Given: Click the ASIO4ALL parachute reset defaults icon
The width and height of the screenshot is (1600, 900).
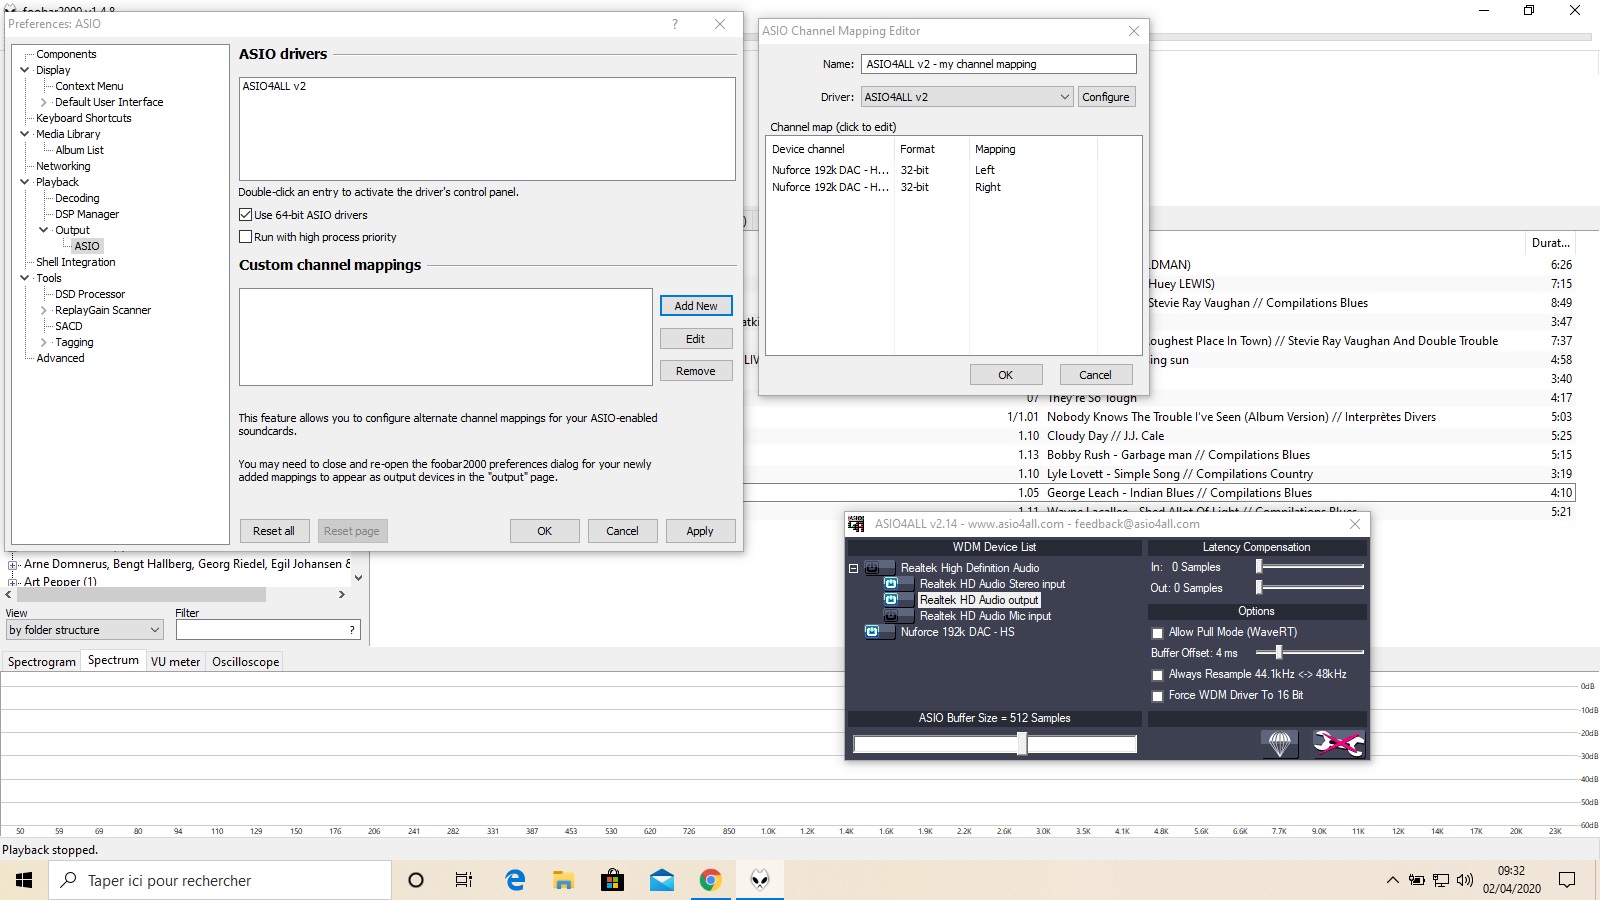Looking at the screenshot, I should tap(1280, 743).
